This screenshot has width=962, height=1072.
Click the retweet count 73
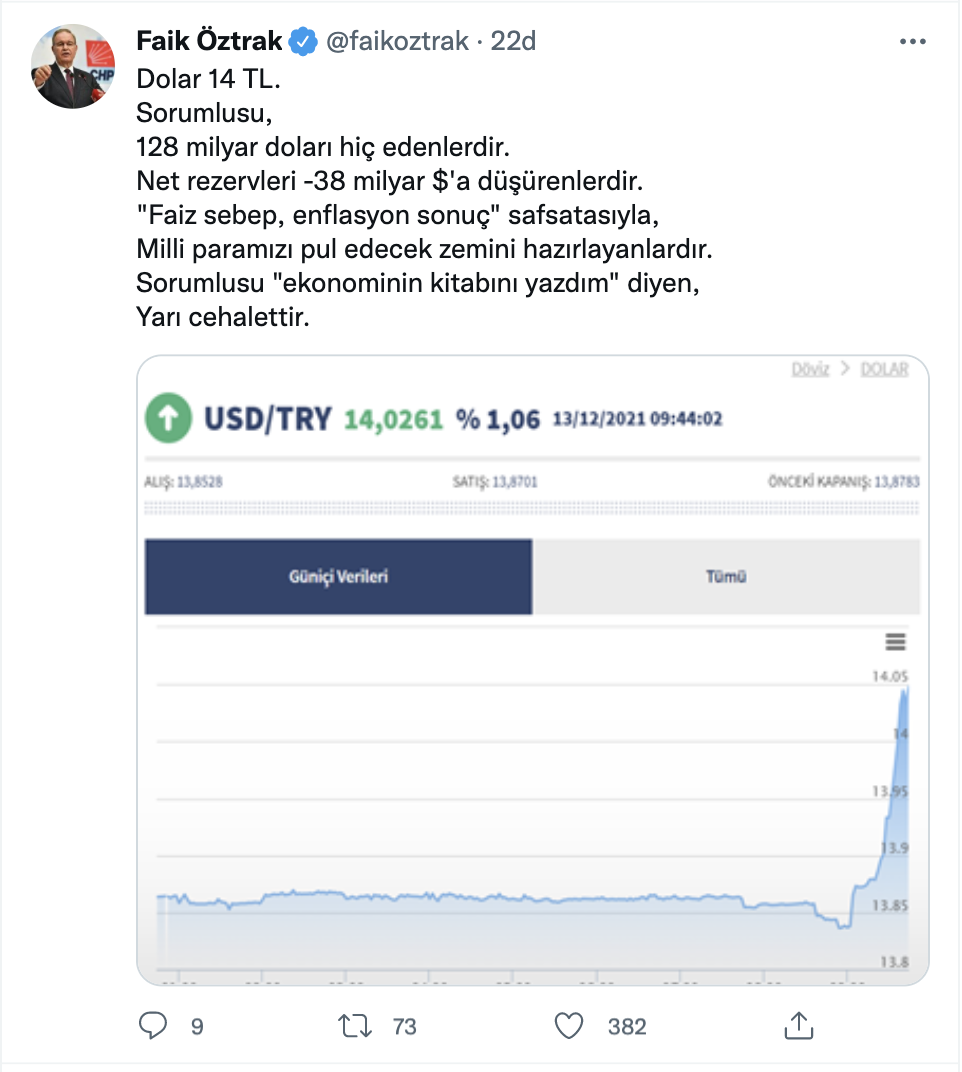tap(404, 1026)
